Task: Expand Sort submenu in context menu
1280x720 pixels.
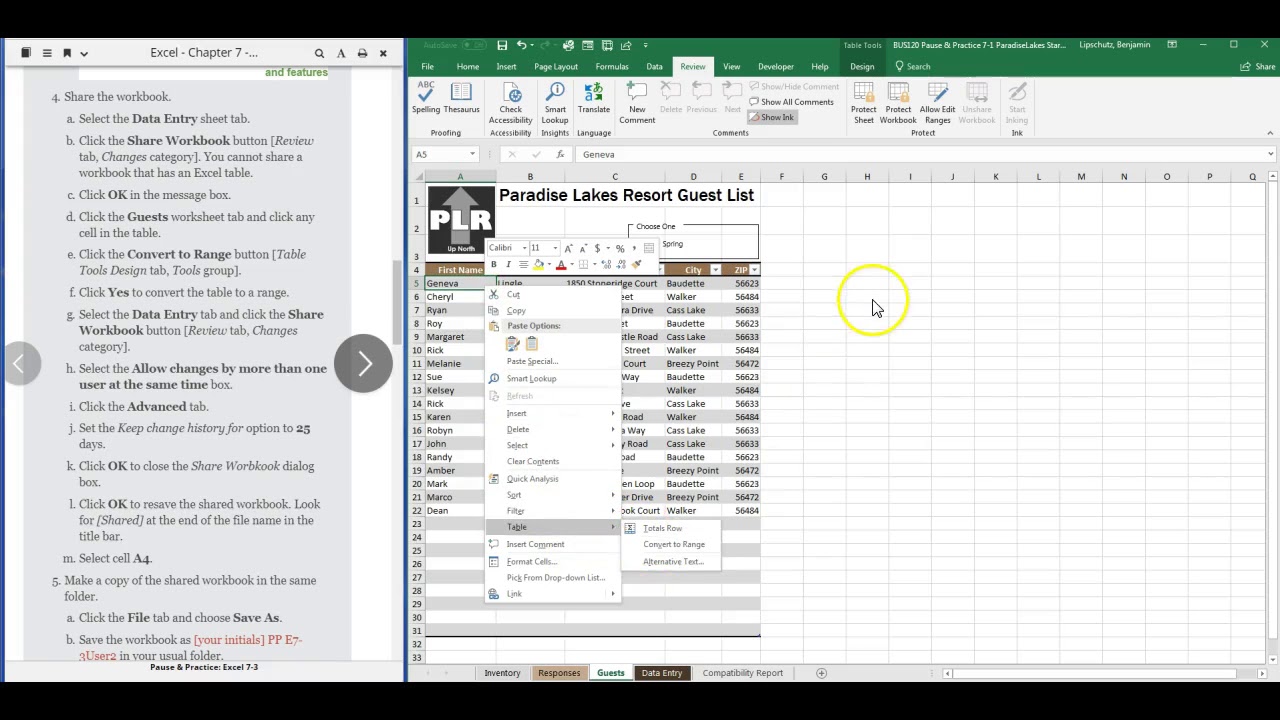Action: [552, 494]
